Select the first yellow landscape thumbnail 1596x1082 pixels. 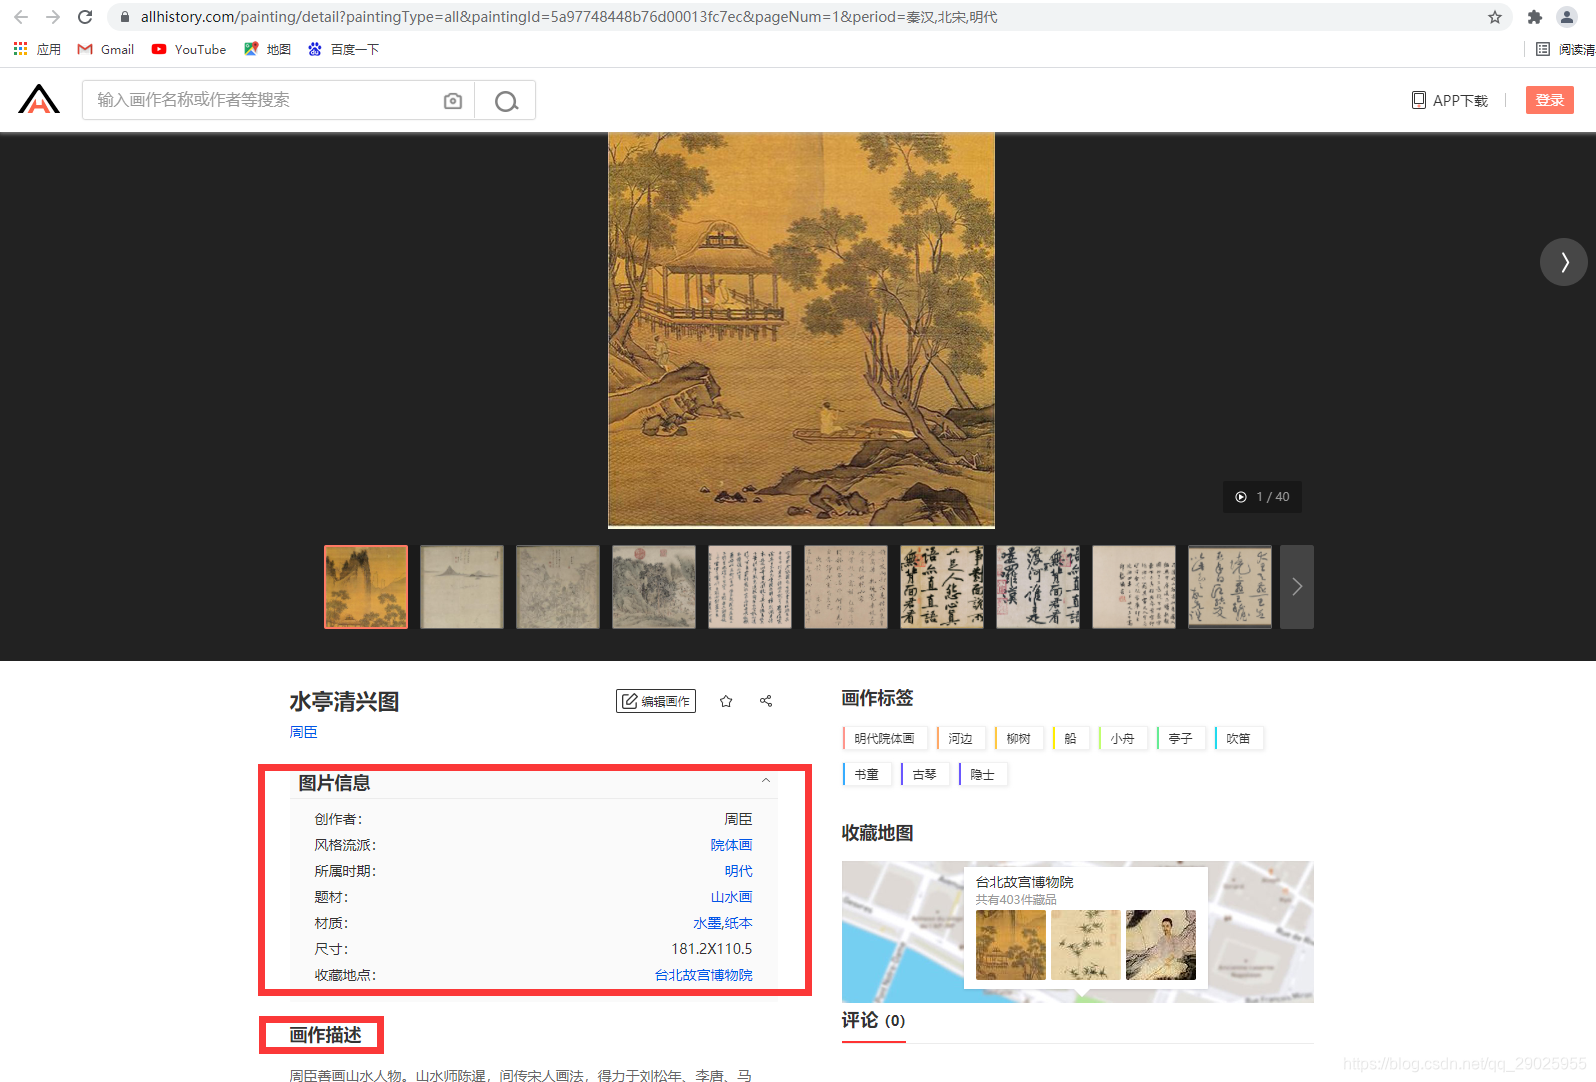[366, 587]
